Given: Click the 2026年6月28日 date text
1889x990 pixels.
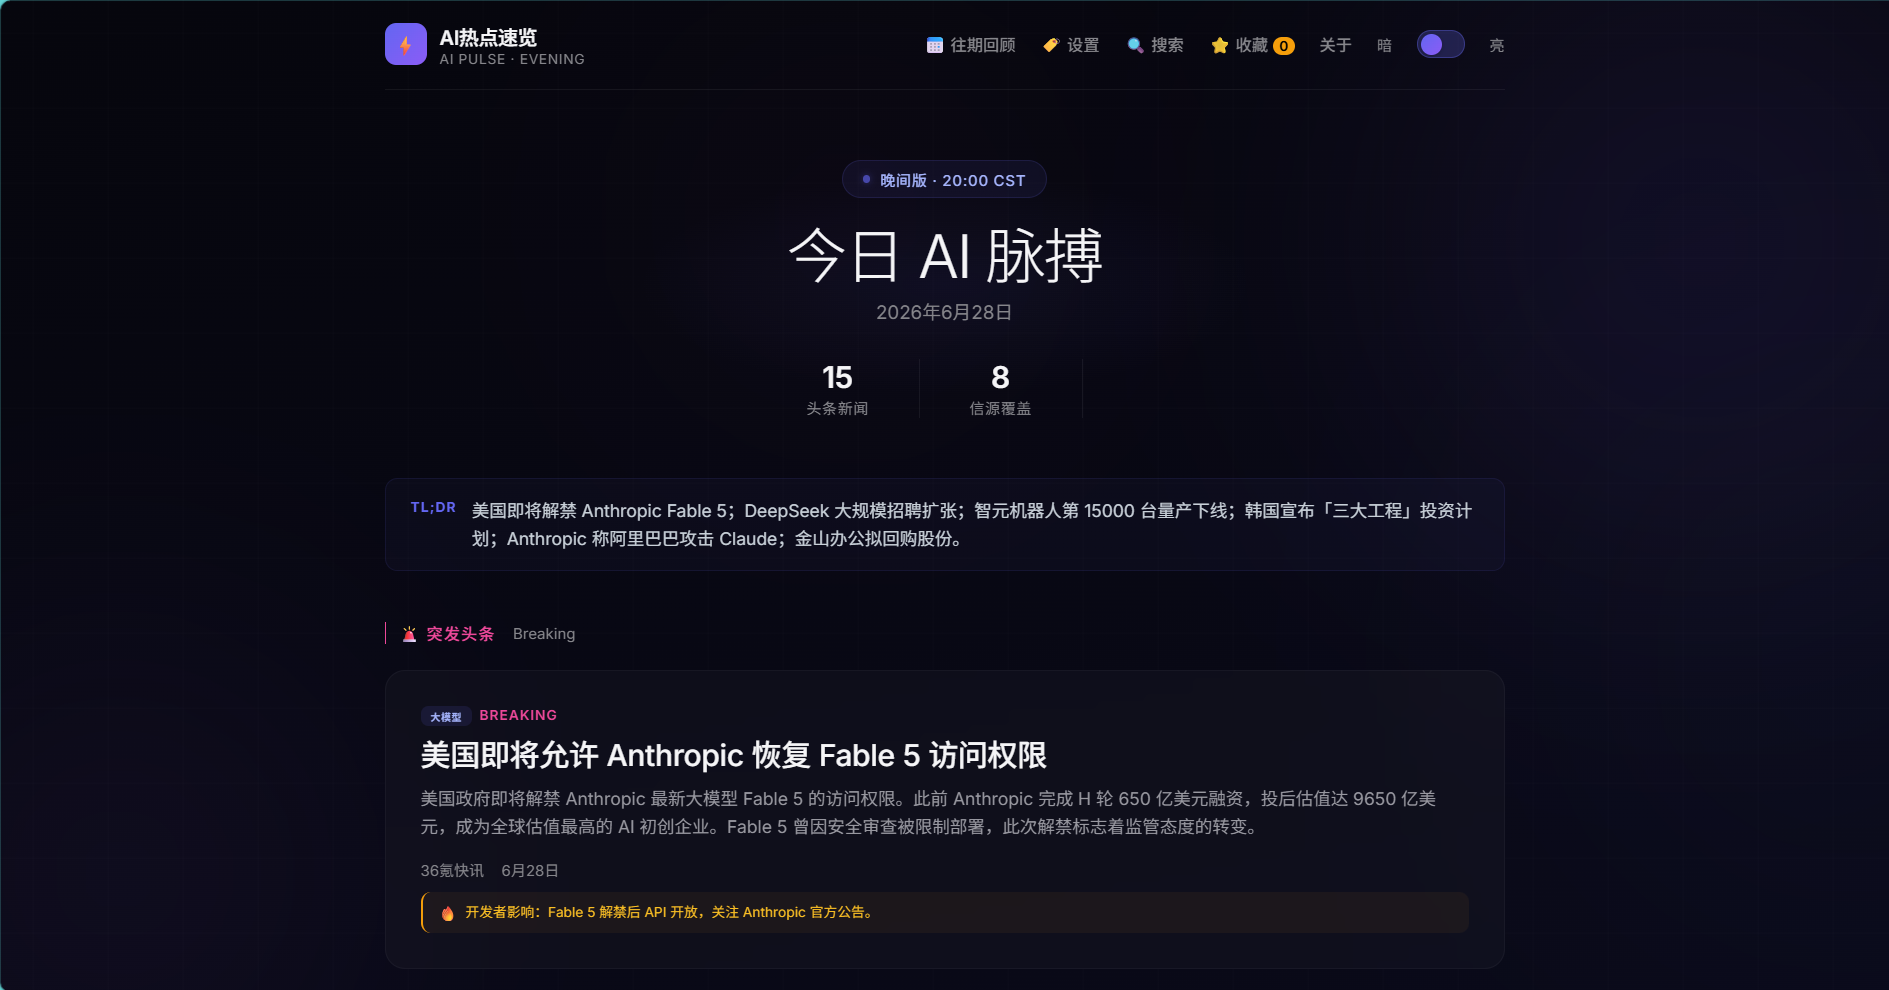Looking at the screenshot, I should [944, 312].
